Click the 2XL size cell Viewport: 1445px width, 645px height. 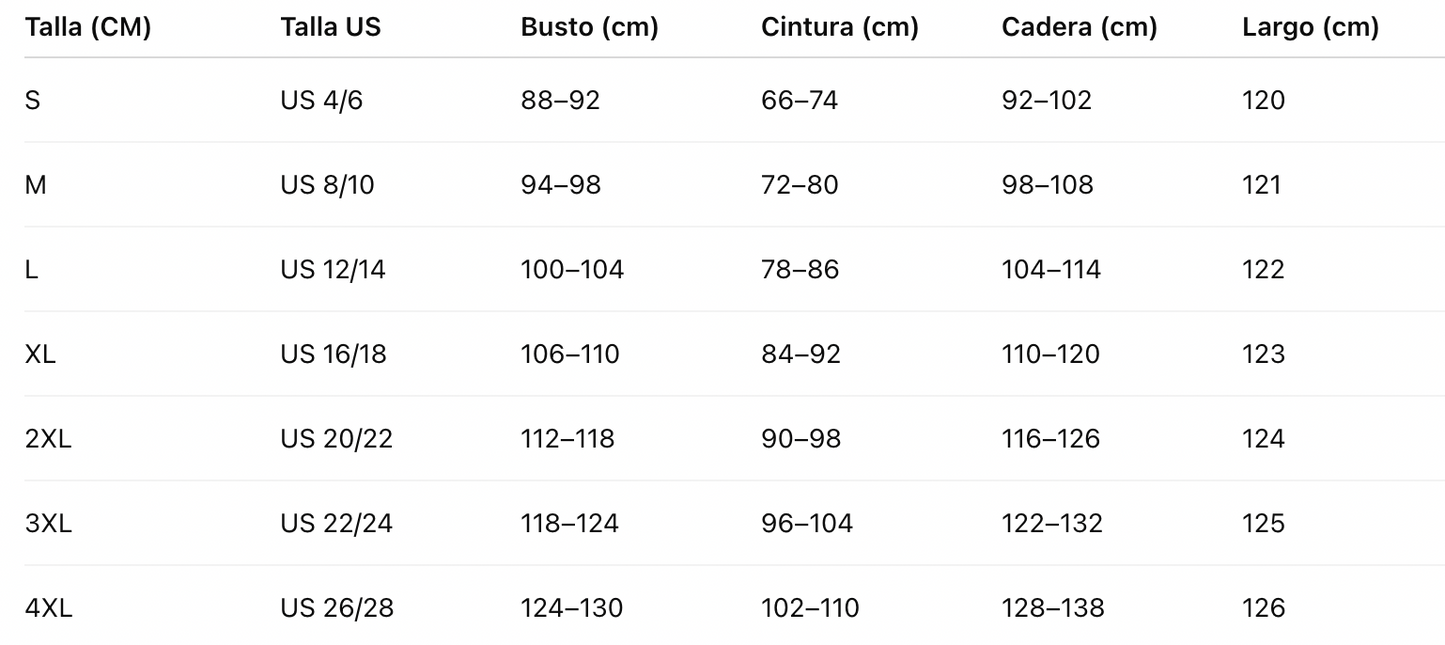click(48, 439)
